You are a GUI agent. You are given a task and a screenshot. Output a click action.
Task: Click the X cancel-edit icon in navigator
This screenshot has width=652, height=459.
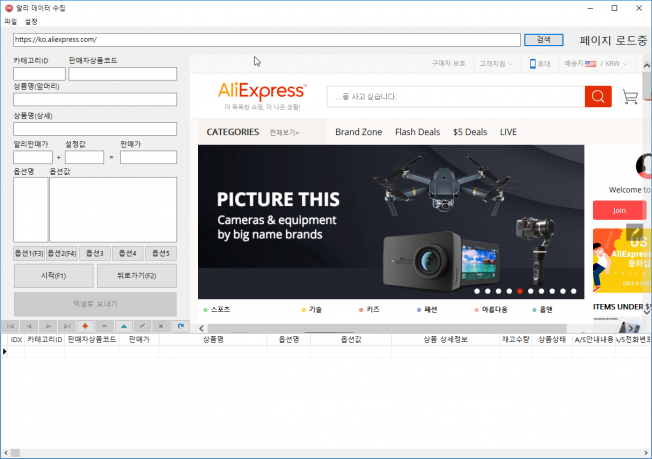pos(161,326)
